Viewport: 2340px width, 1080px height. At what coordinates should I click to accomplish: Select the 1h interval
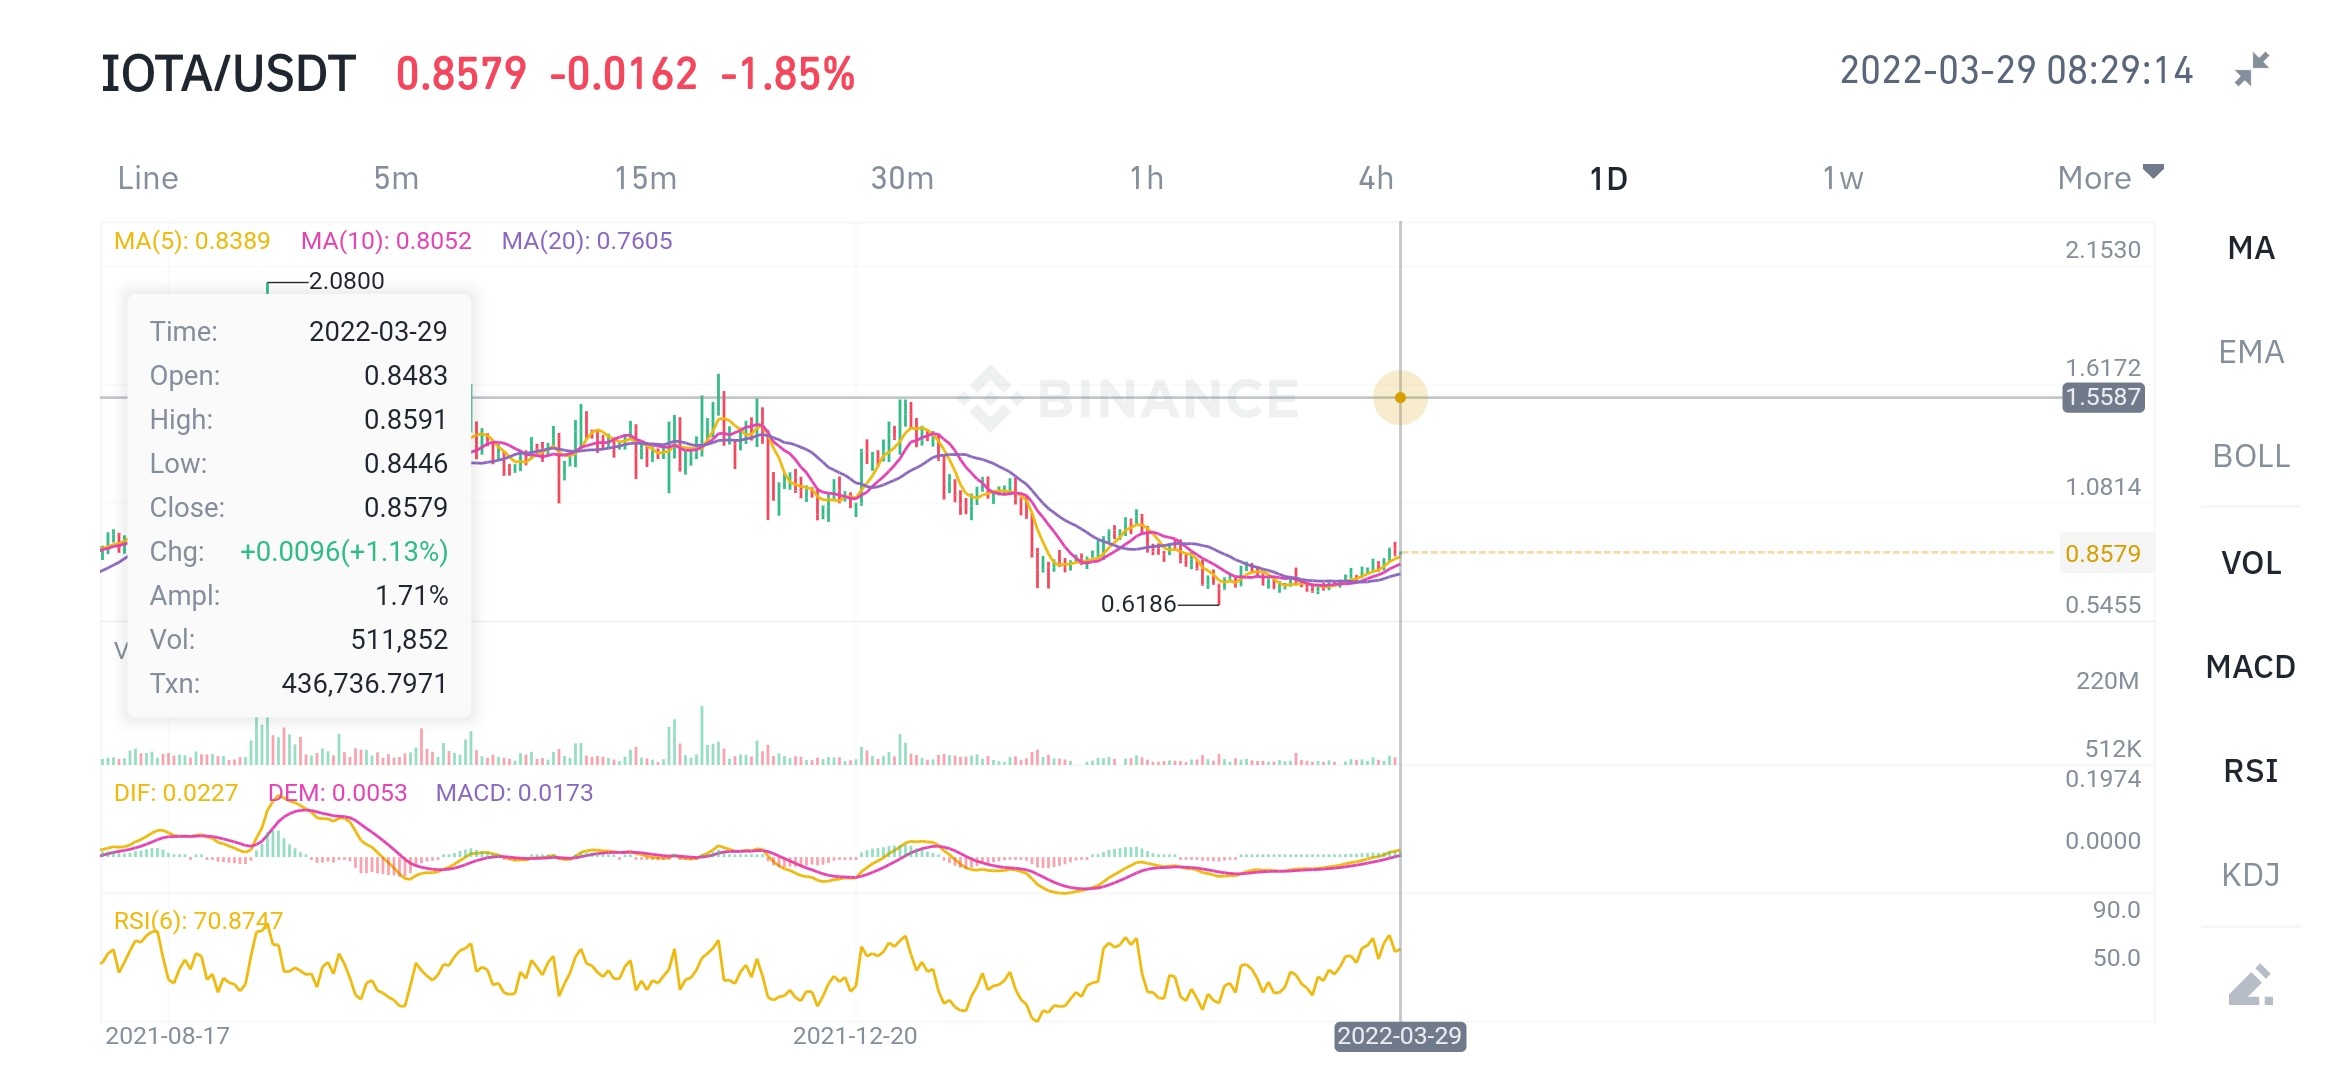(x=1146, y=178)
